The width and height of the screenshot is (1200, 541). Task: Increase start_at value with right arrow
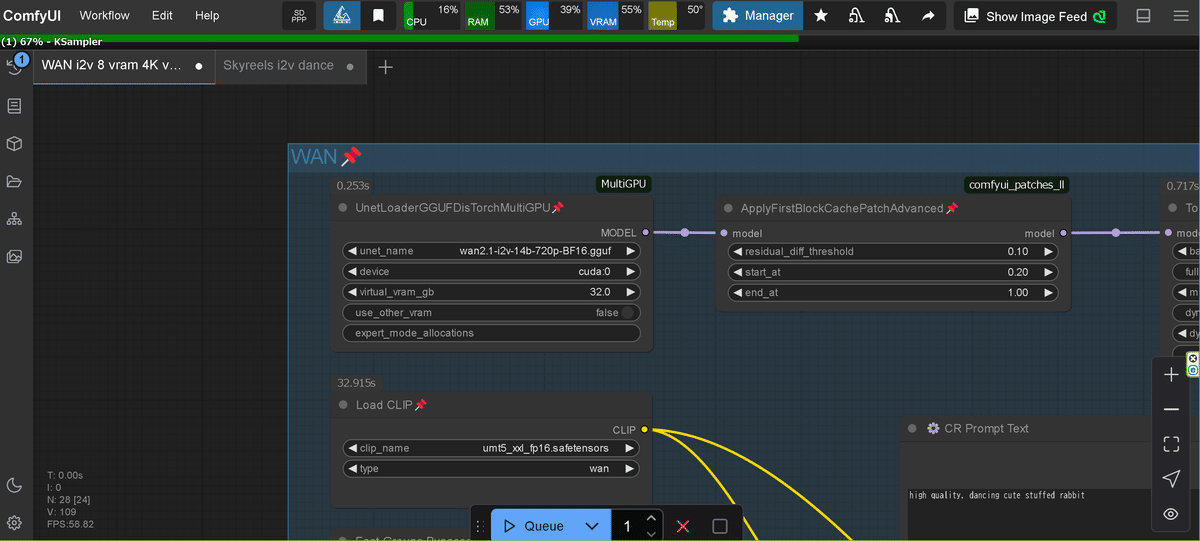click(x=1048, y=272)
